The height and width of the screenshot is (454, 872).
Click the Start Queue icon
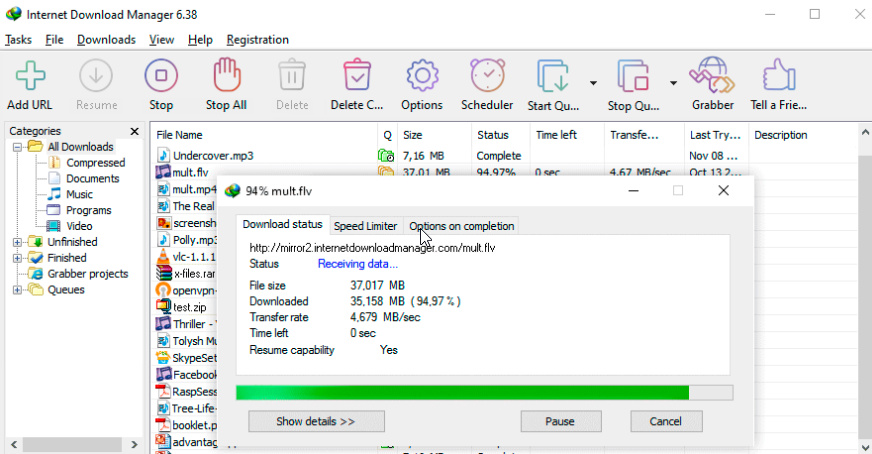tap(553, 76)
